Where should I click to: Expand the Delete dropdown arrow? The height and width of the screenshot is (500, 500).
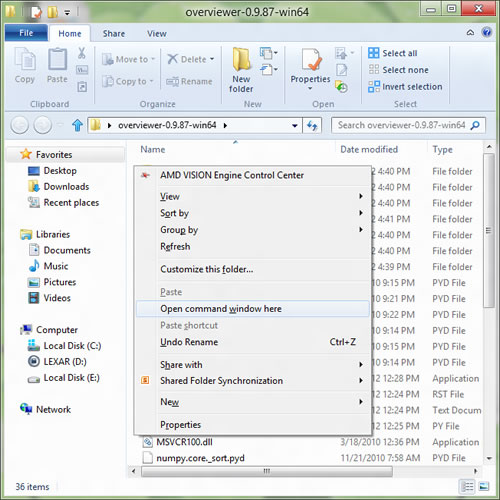tap(212, 59)
